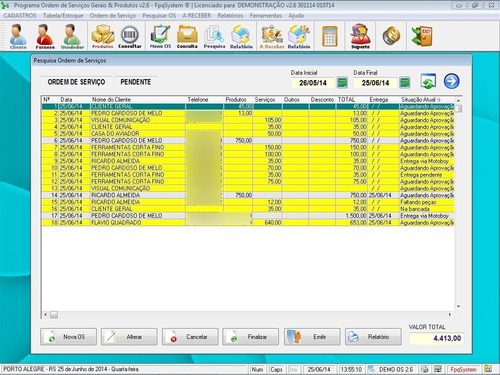
Task: Select row 5 CASA DO AVIADOR
Action: pos(248,134)
